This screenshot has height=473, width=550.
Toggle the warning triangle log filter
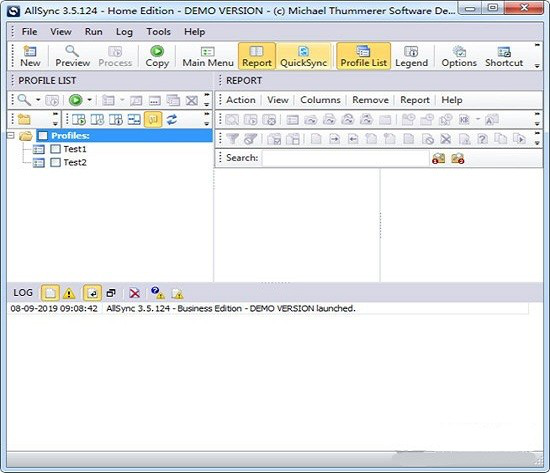69,293
